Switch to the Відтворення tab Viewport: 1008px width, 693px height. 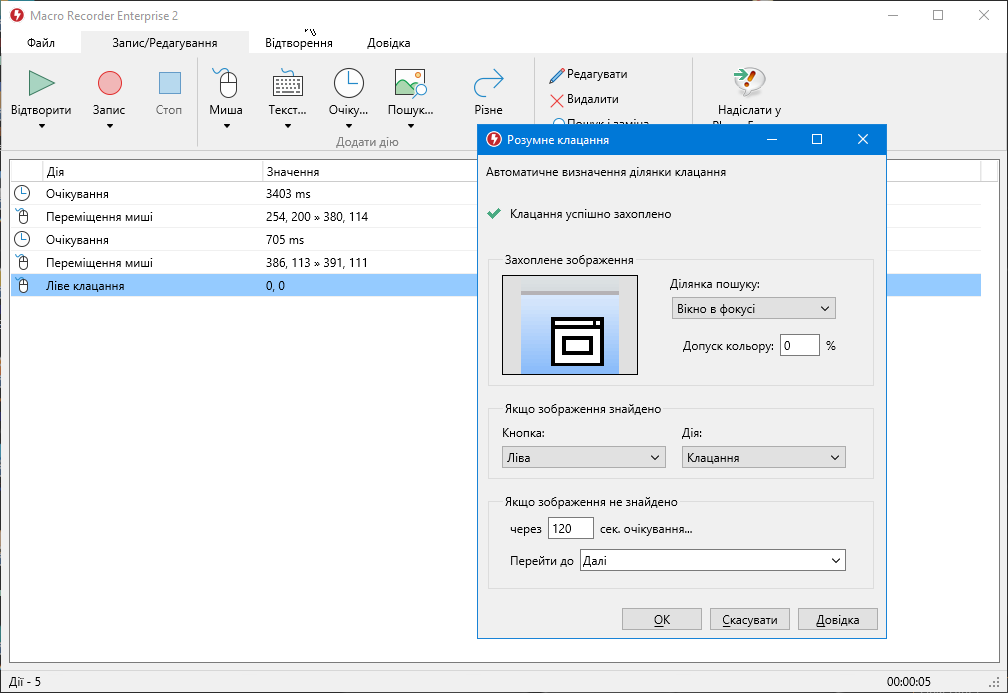click(x=299, y=43)
